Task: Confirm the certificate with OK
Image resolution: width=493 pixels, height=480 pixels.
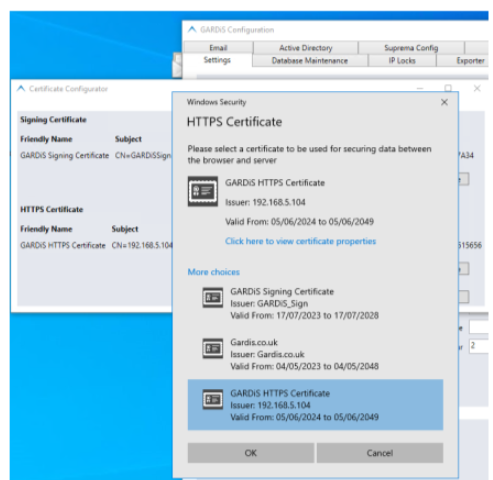Action: [251, 453]
